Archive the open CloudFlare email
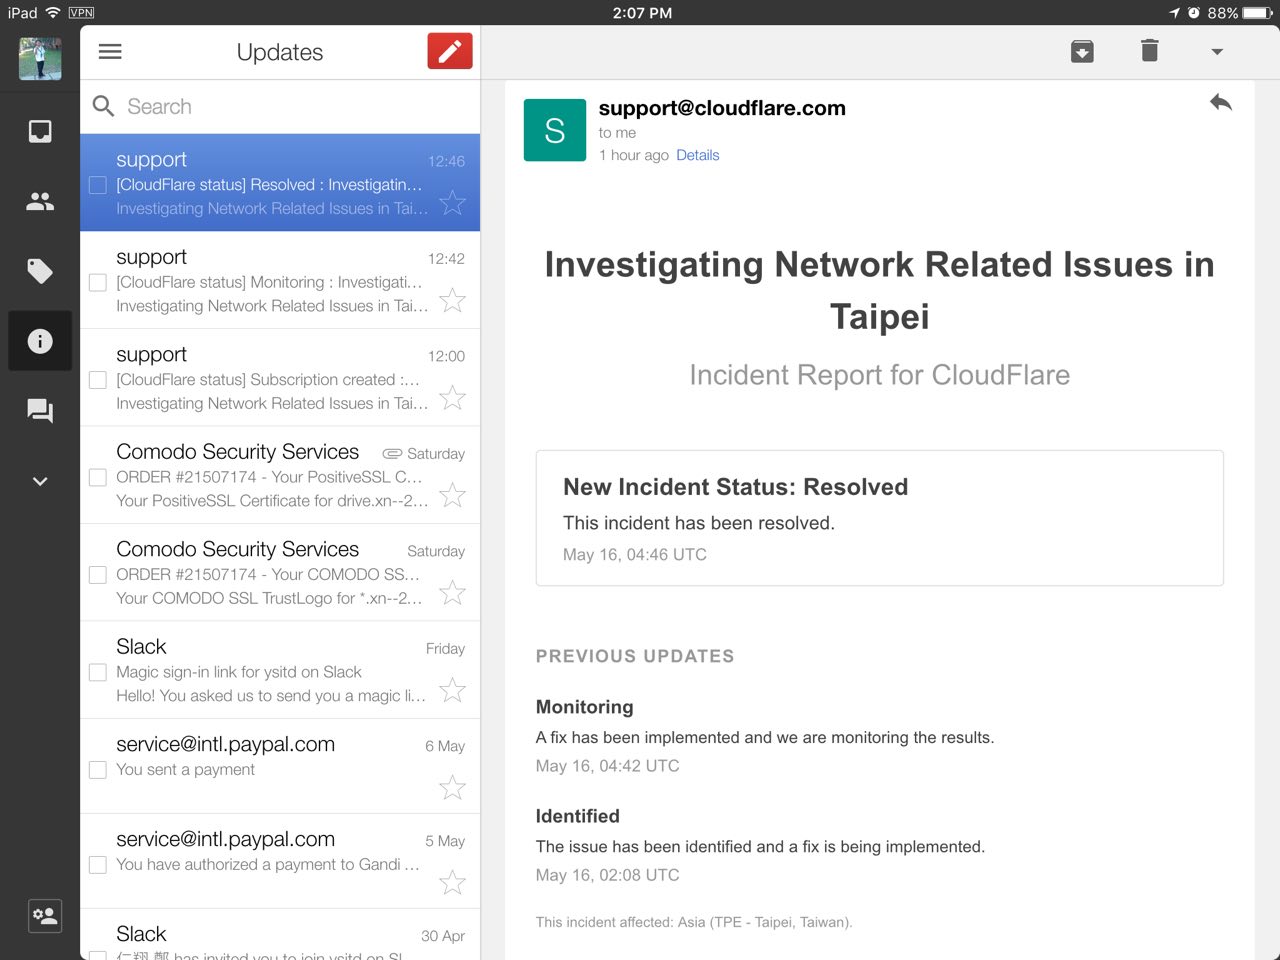The height and width of the screenshot is (960, 1280). (1082, 52)
